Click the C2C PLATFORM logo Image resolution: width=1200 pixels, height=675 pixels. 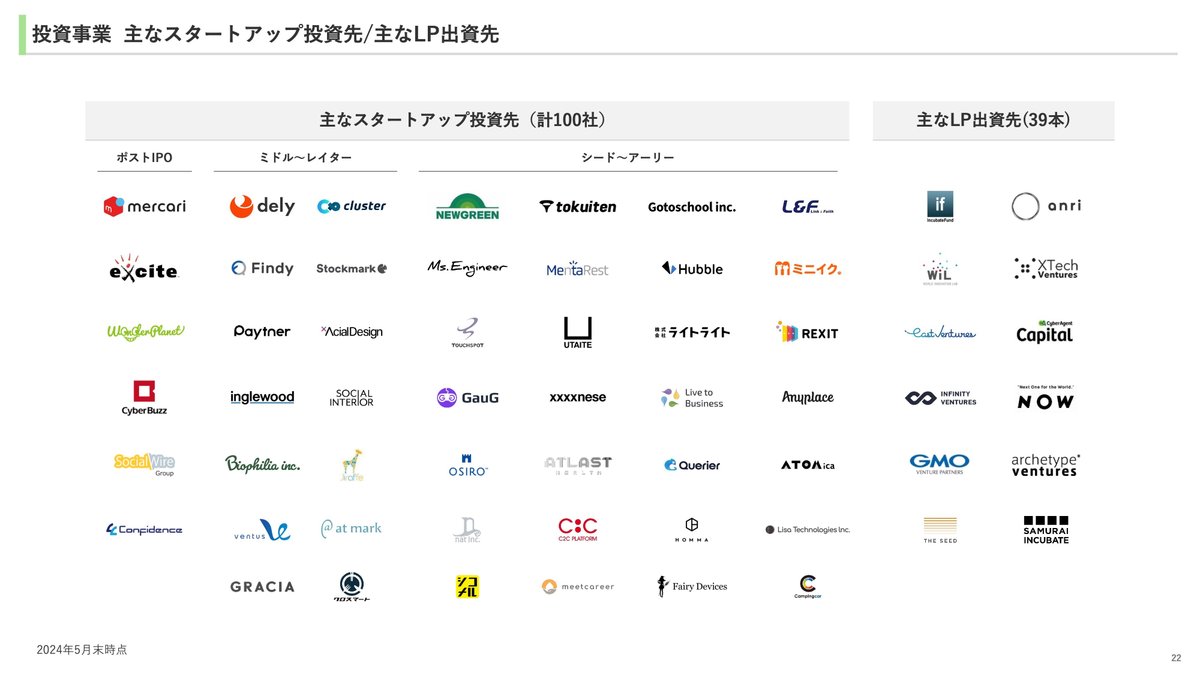tap(578, 529)
